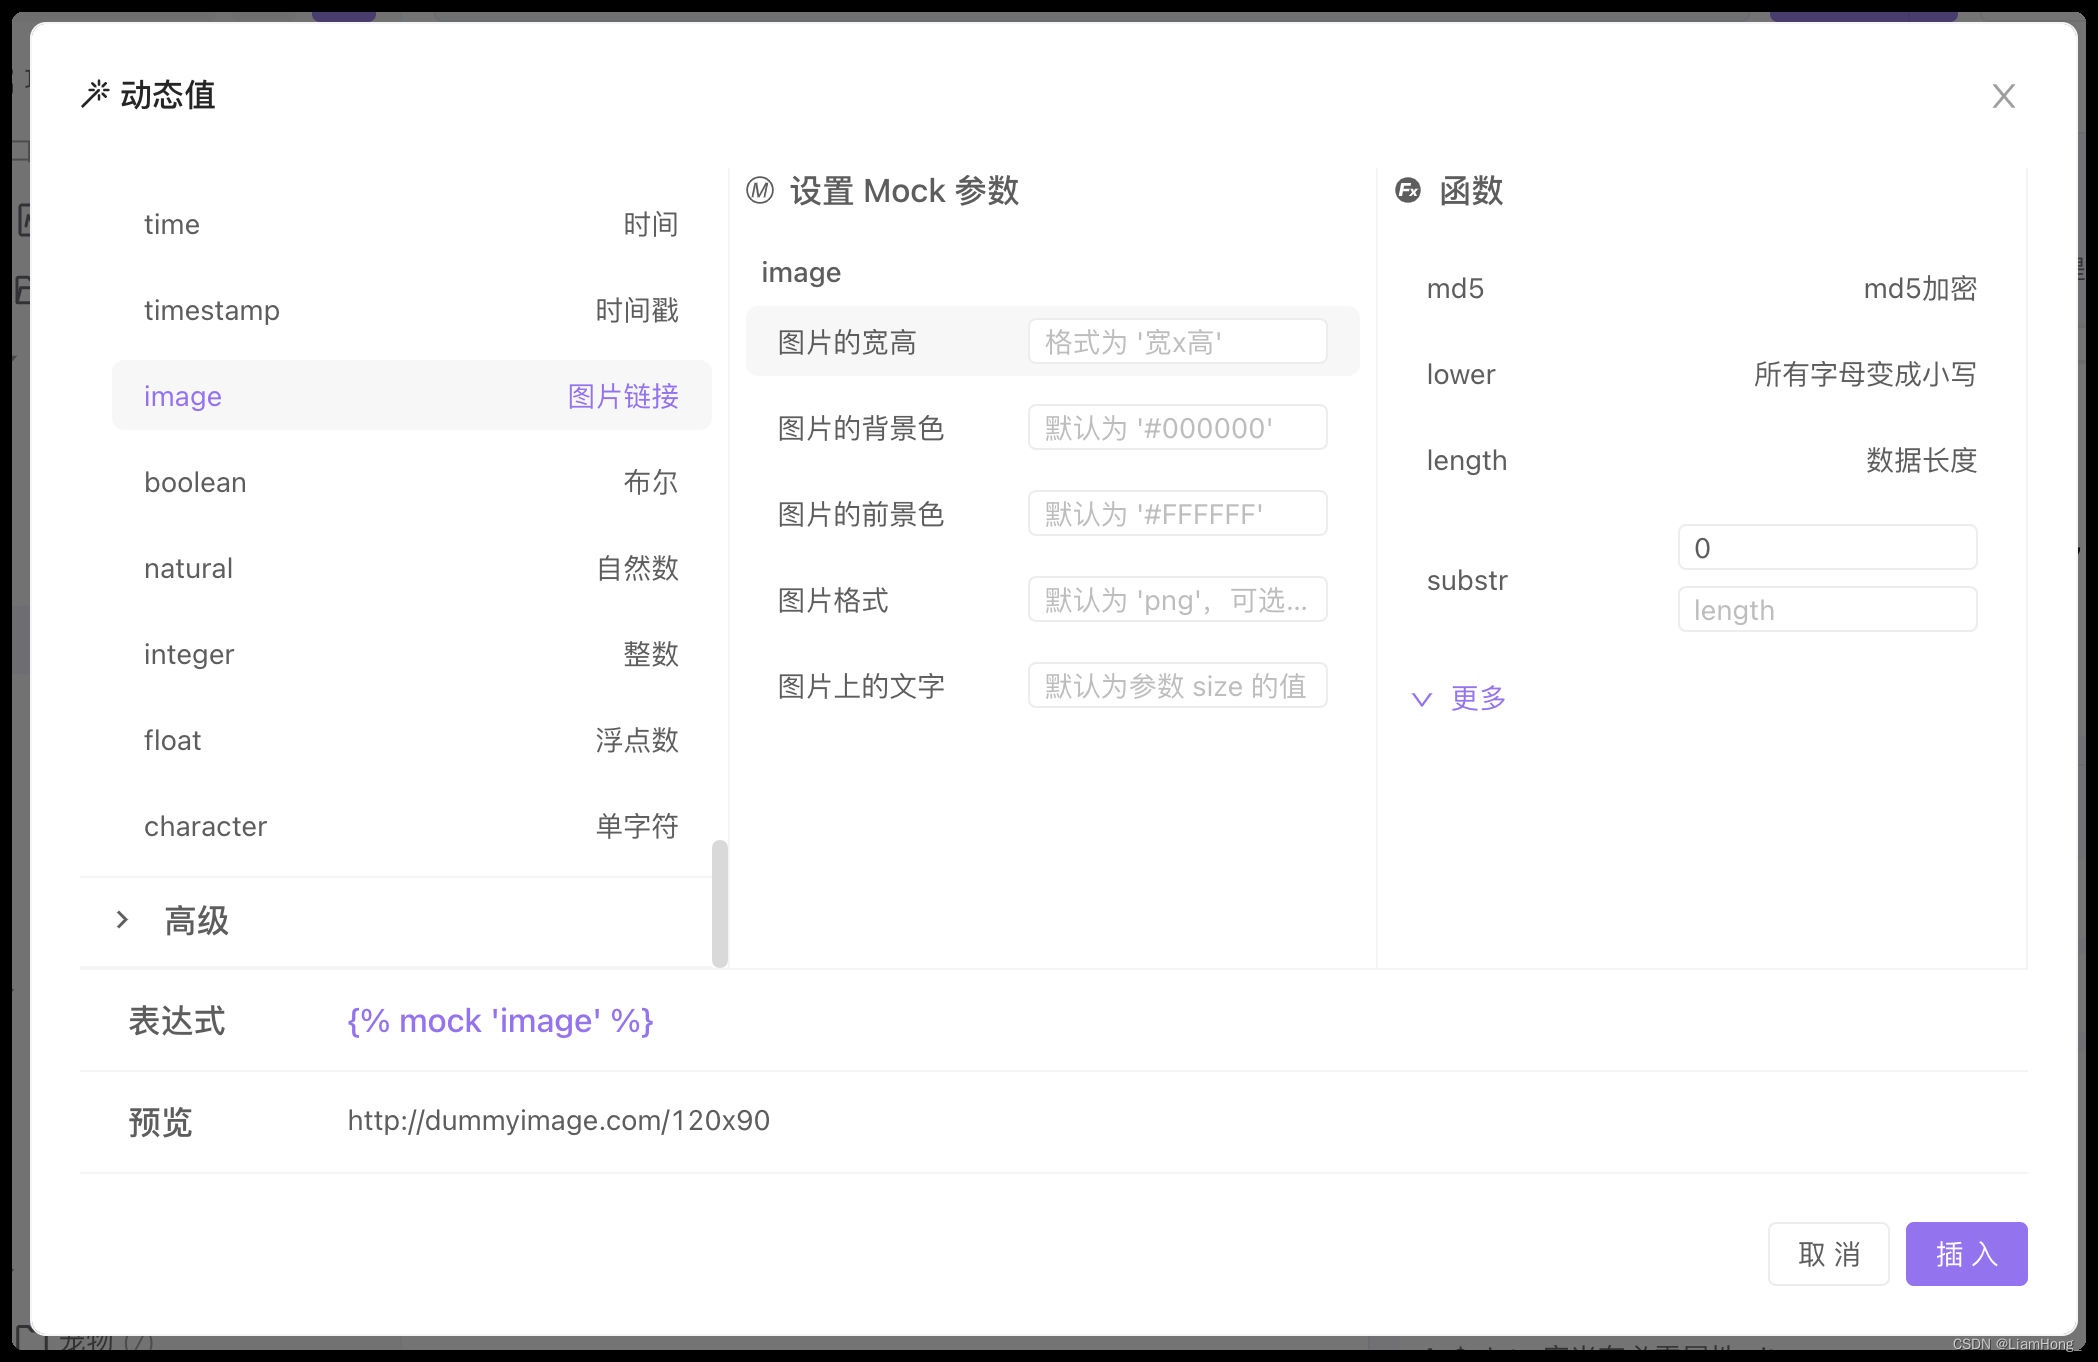The image size is (2098, 1362).
Task: Click the magic wand dynamic value icon
Action: [x=95, y=94]
